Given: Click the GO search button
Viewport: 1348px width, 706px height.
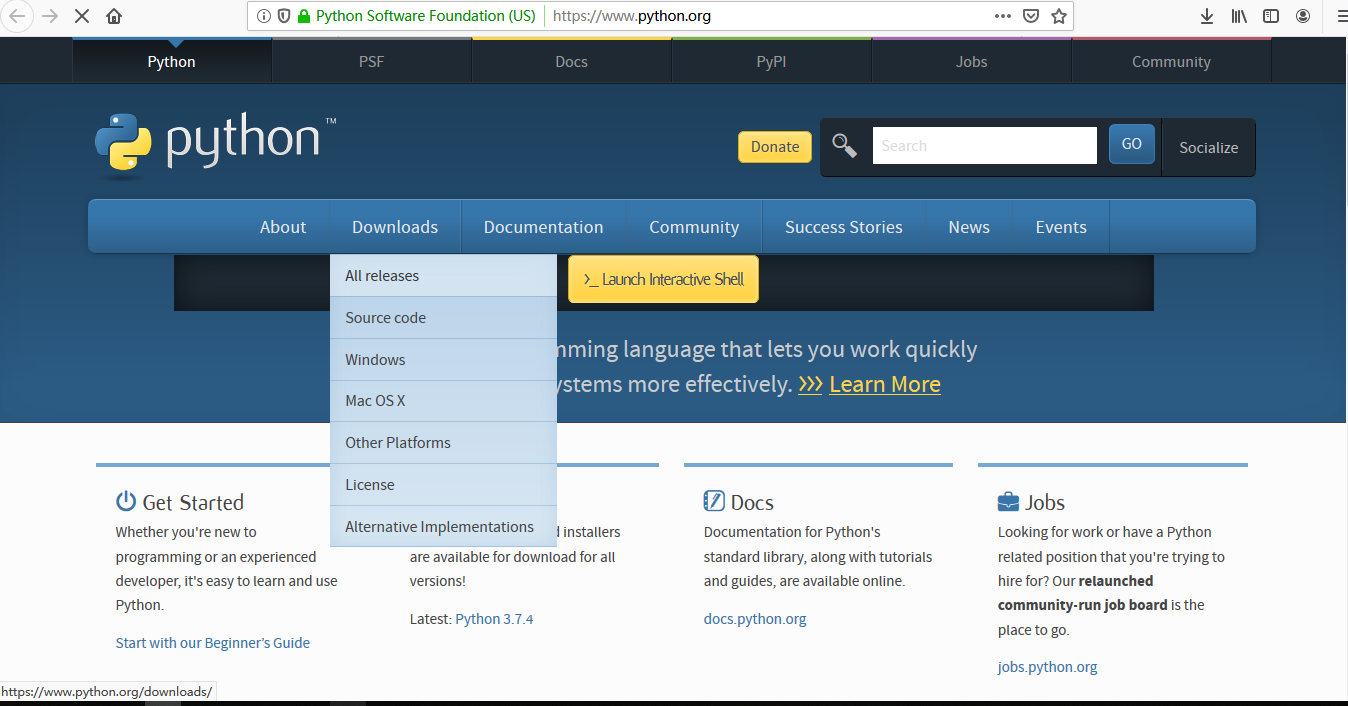Looking at the screenshot, I should [x=1132, y=144].
